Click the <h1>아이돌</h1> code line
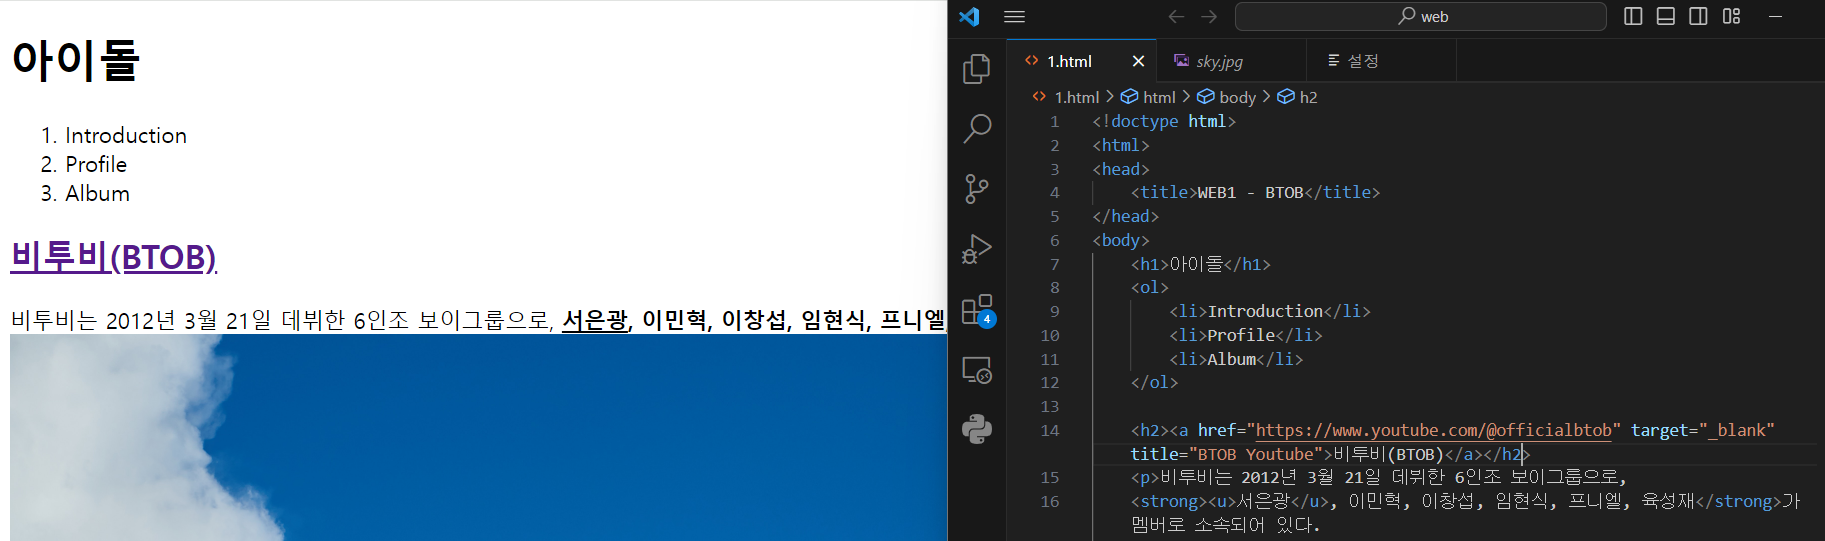Viewport: 1825px width, 541px height. pyautogui.click(x=1201, y=264)
